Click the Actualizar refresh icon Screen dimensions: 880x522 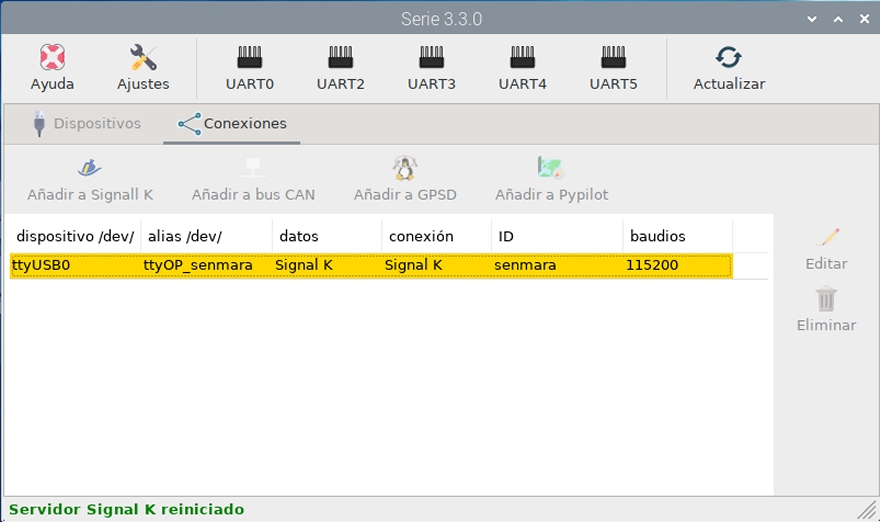[x=729, y=58]
